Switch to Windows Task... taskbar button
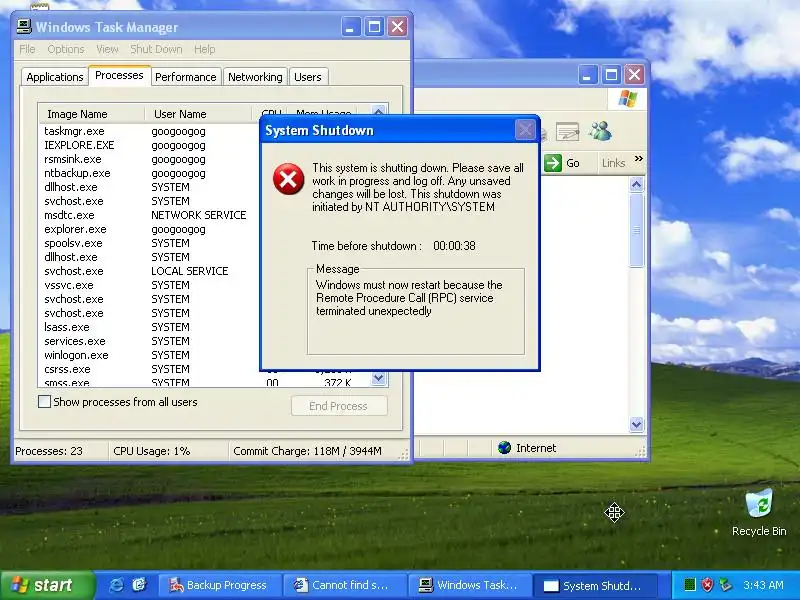 [x=469, y=585]
